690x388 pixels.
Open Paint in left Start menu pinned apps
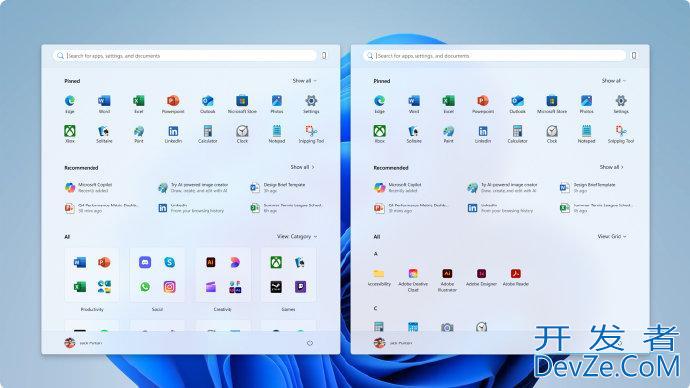point(139,134)
